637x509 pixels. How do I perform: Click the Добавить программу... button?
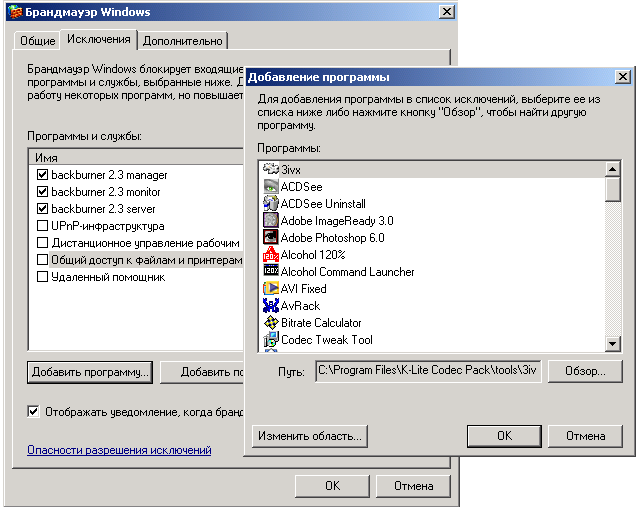click(x=90, y=372)
